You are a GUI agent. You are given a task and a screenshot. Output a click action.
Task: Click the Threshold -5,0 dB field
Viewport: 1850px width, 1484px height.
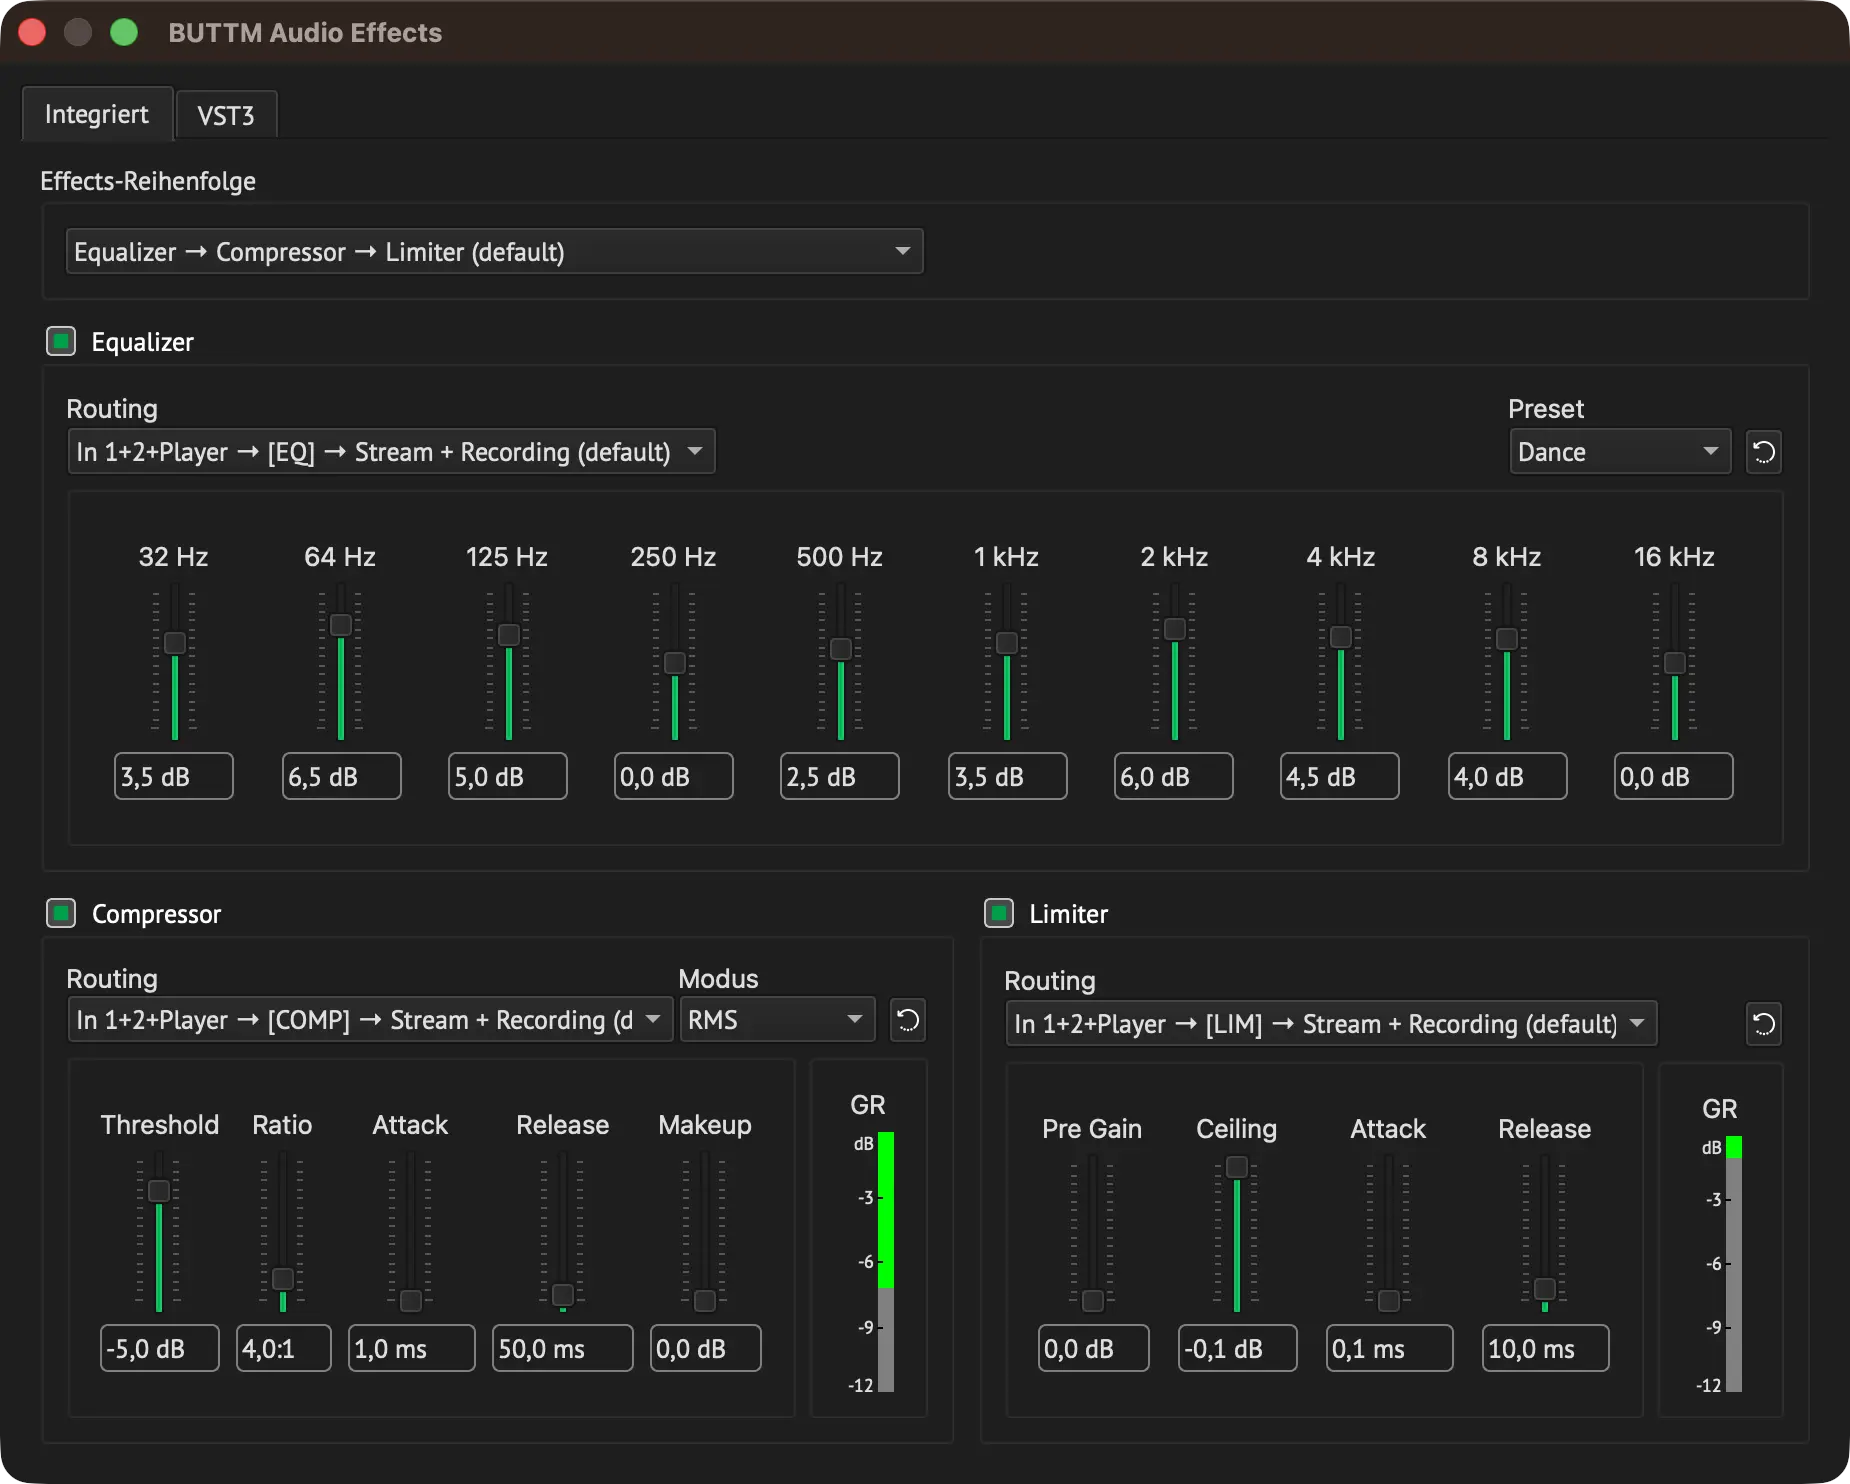[x=160, y=1348]
